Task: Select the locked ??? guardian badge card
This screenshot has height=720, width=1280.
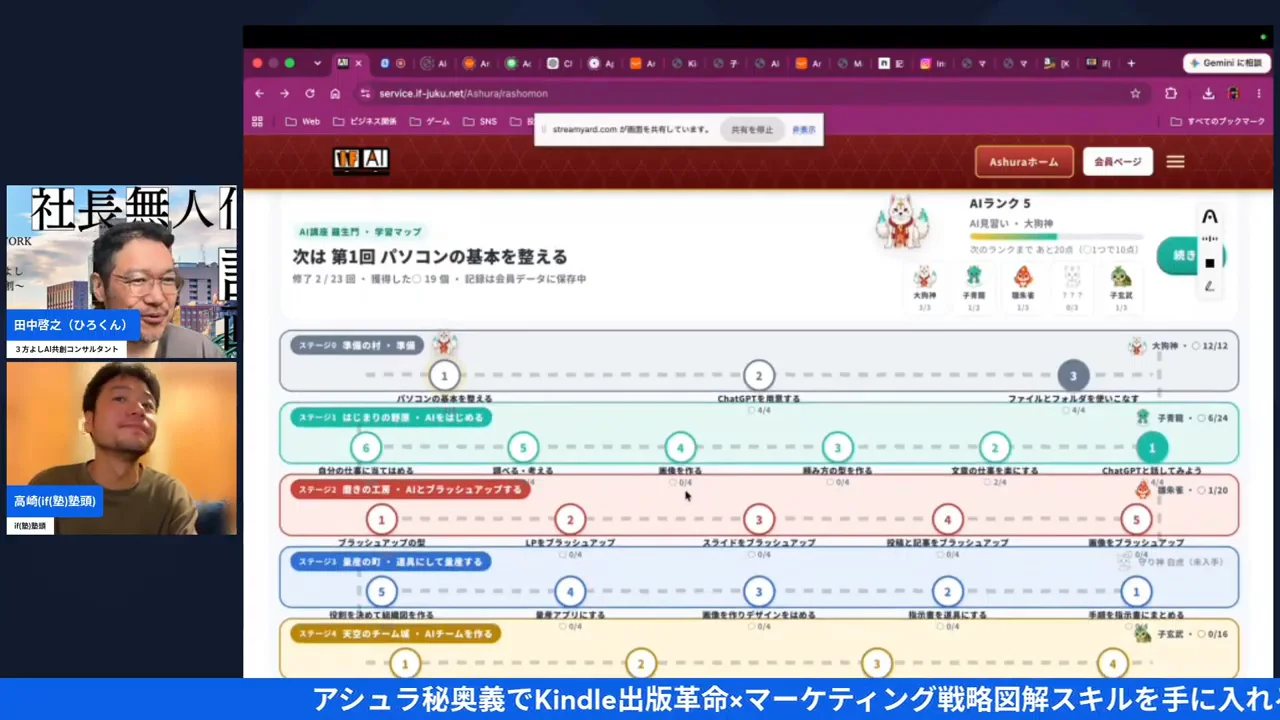Action: pos(1072,288)
